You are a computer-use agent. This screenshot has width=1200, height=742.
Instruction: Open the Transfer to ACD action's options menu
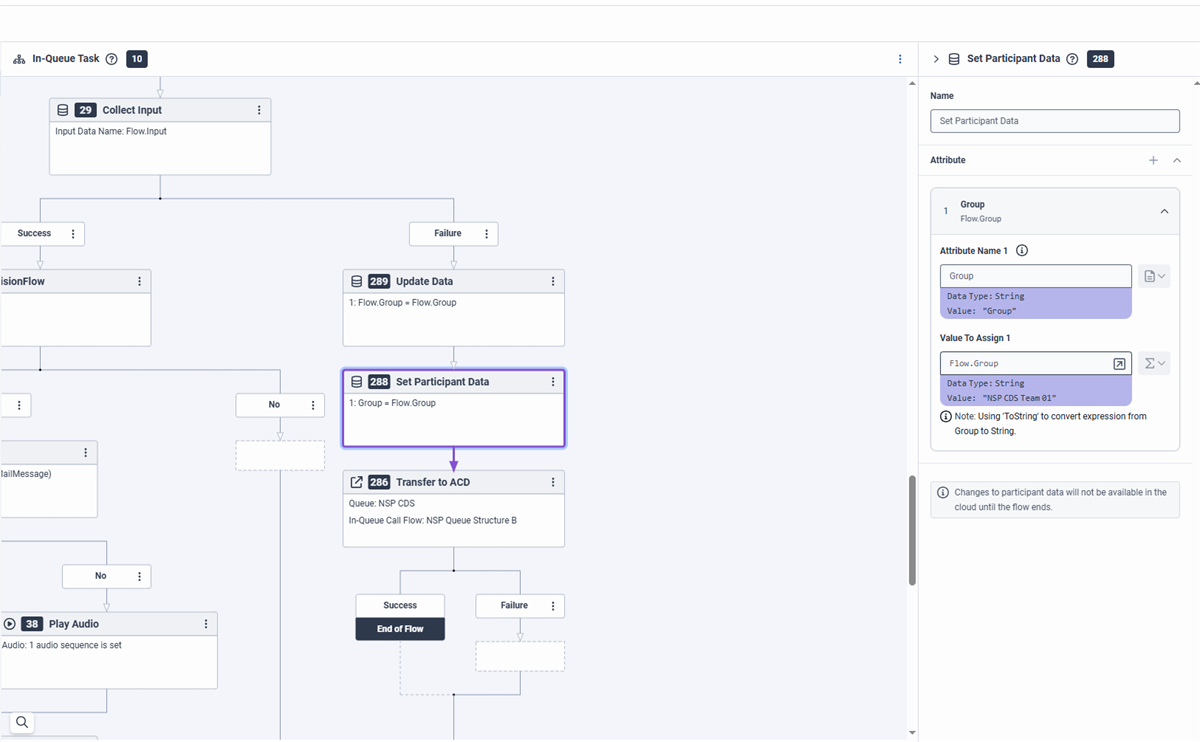(553, 482)
